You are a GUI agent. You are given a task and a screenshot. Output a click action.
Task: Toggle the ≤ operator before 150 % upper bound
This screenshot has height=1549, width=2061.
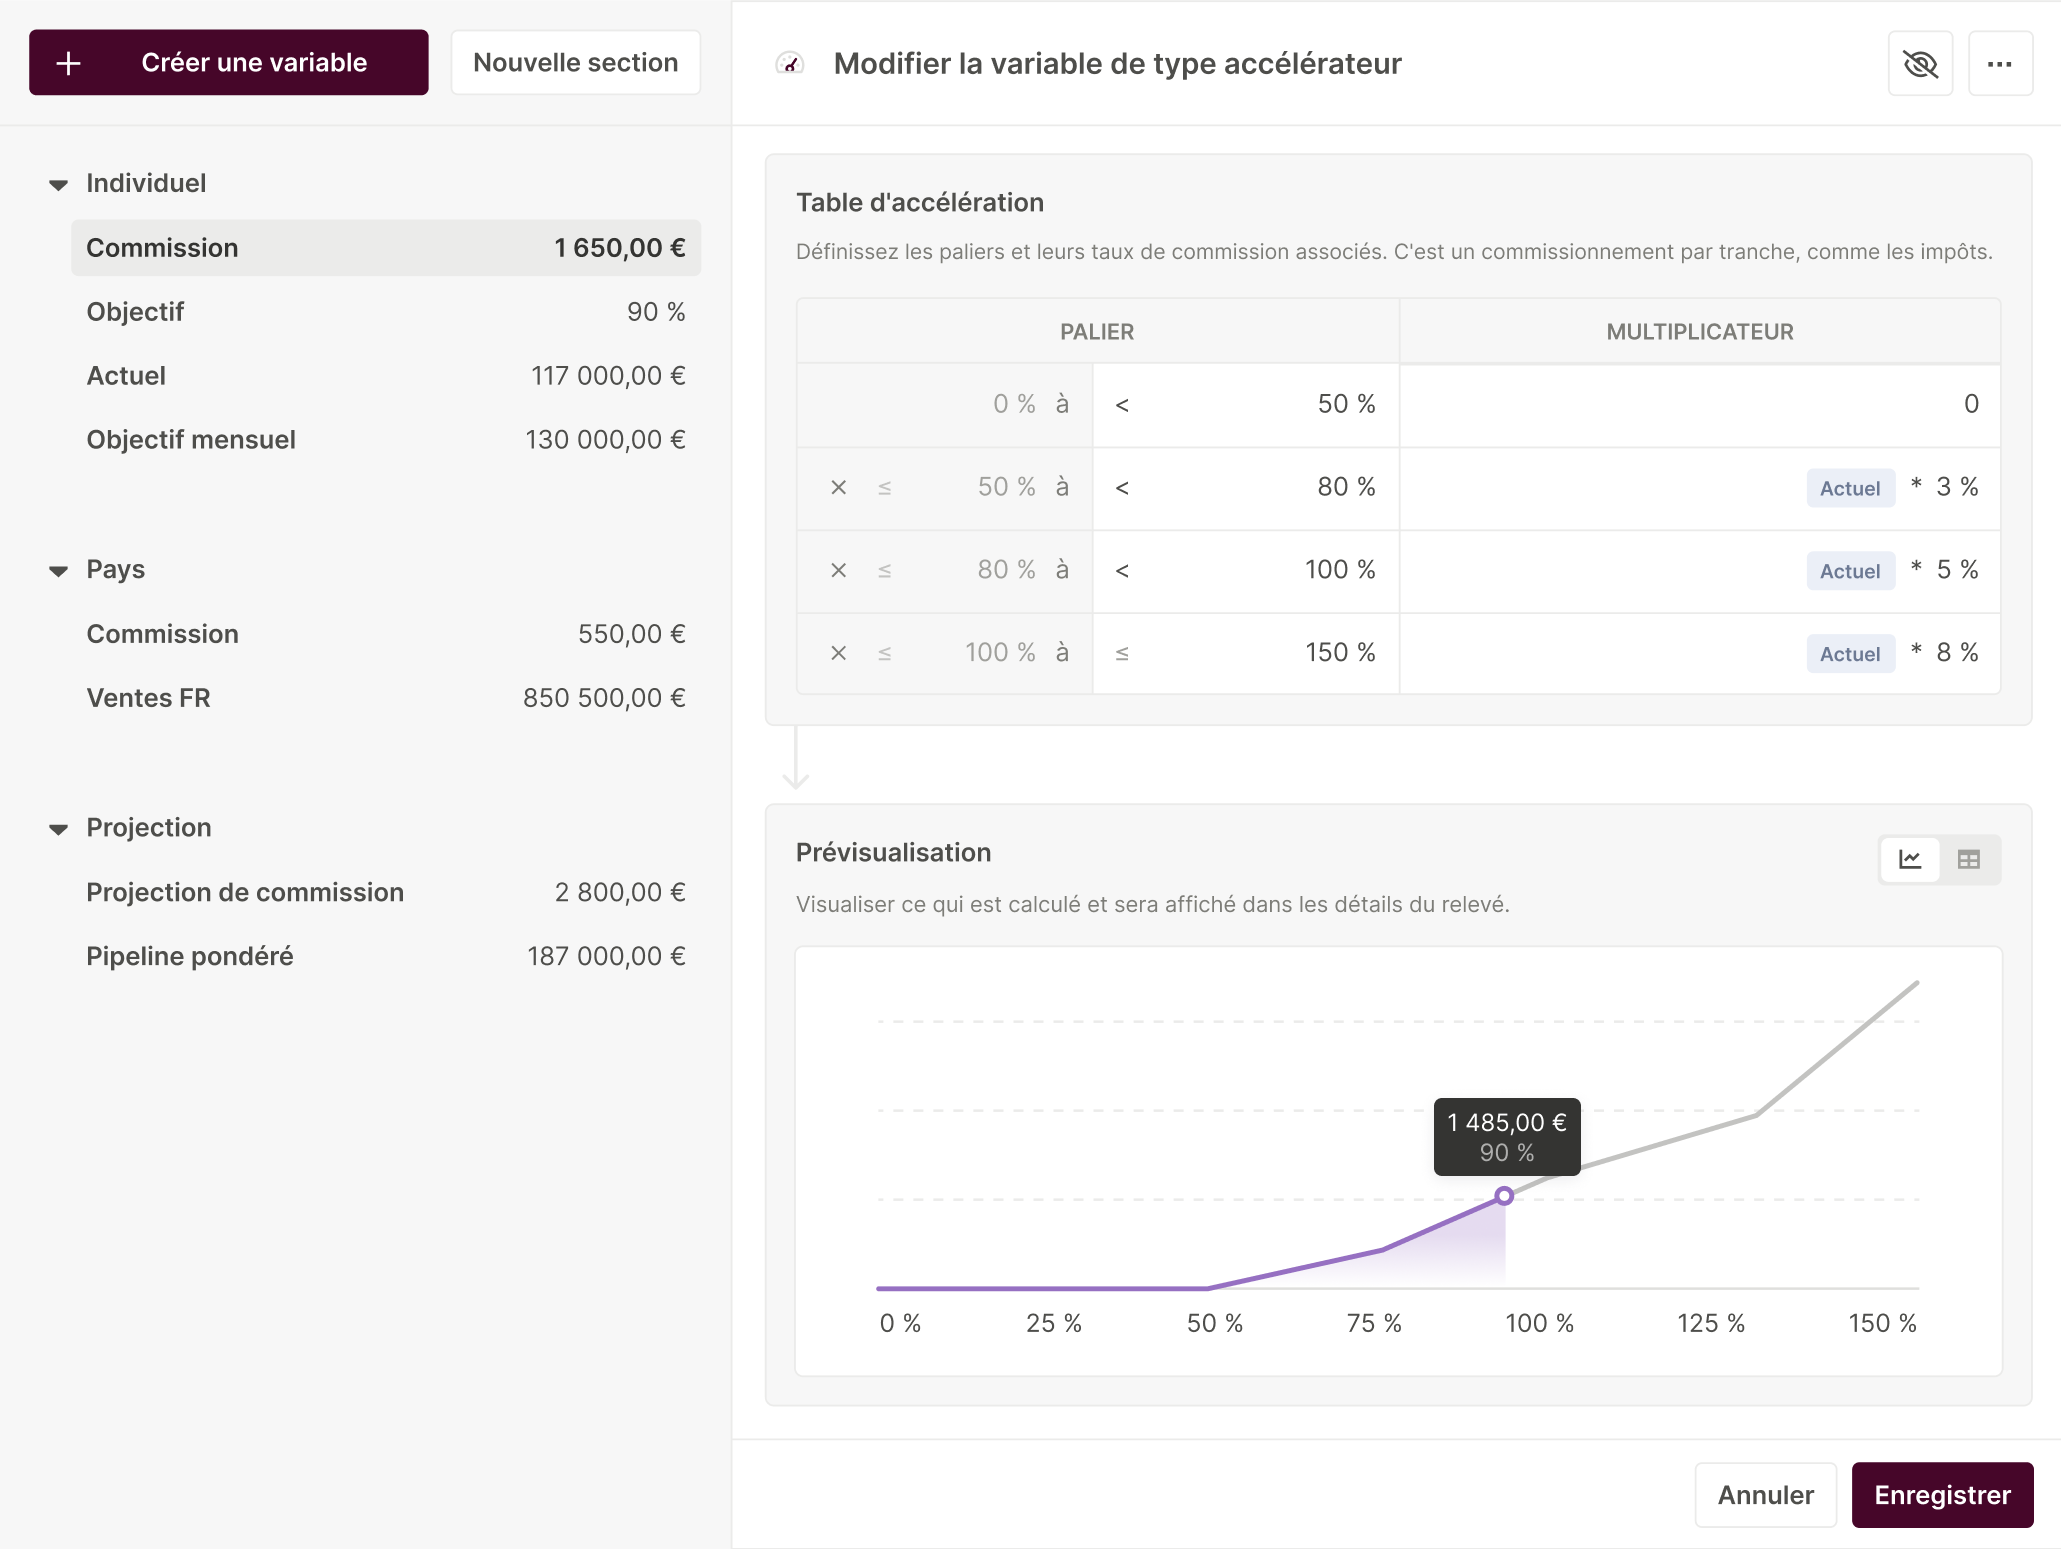[x=1122, y=654]
